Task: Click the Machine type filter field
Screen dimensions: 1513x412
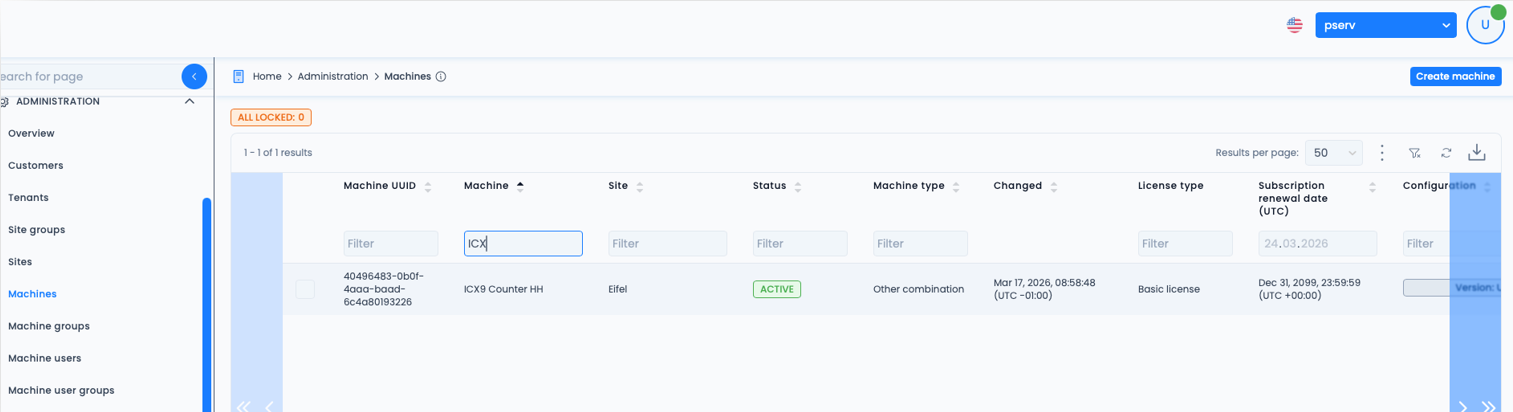Action: [920, 243]
